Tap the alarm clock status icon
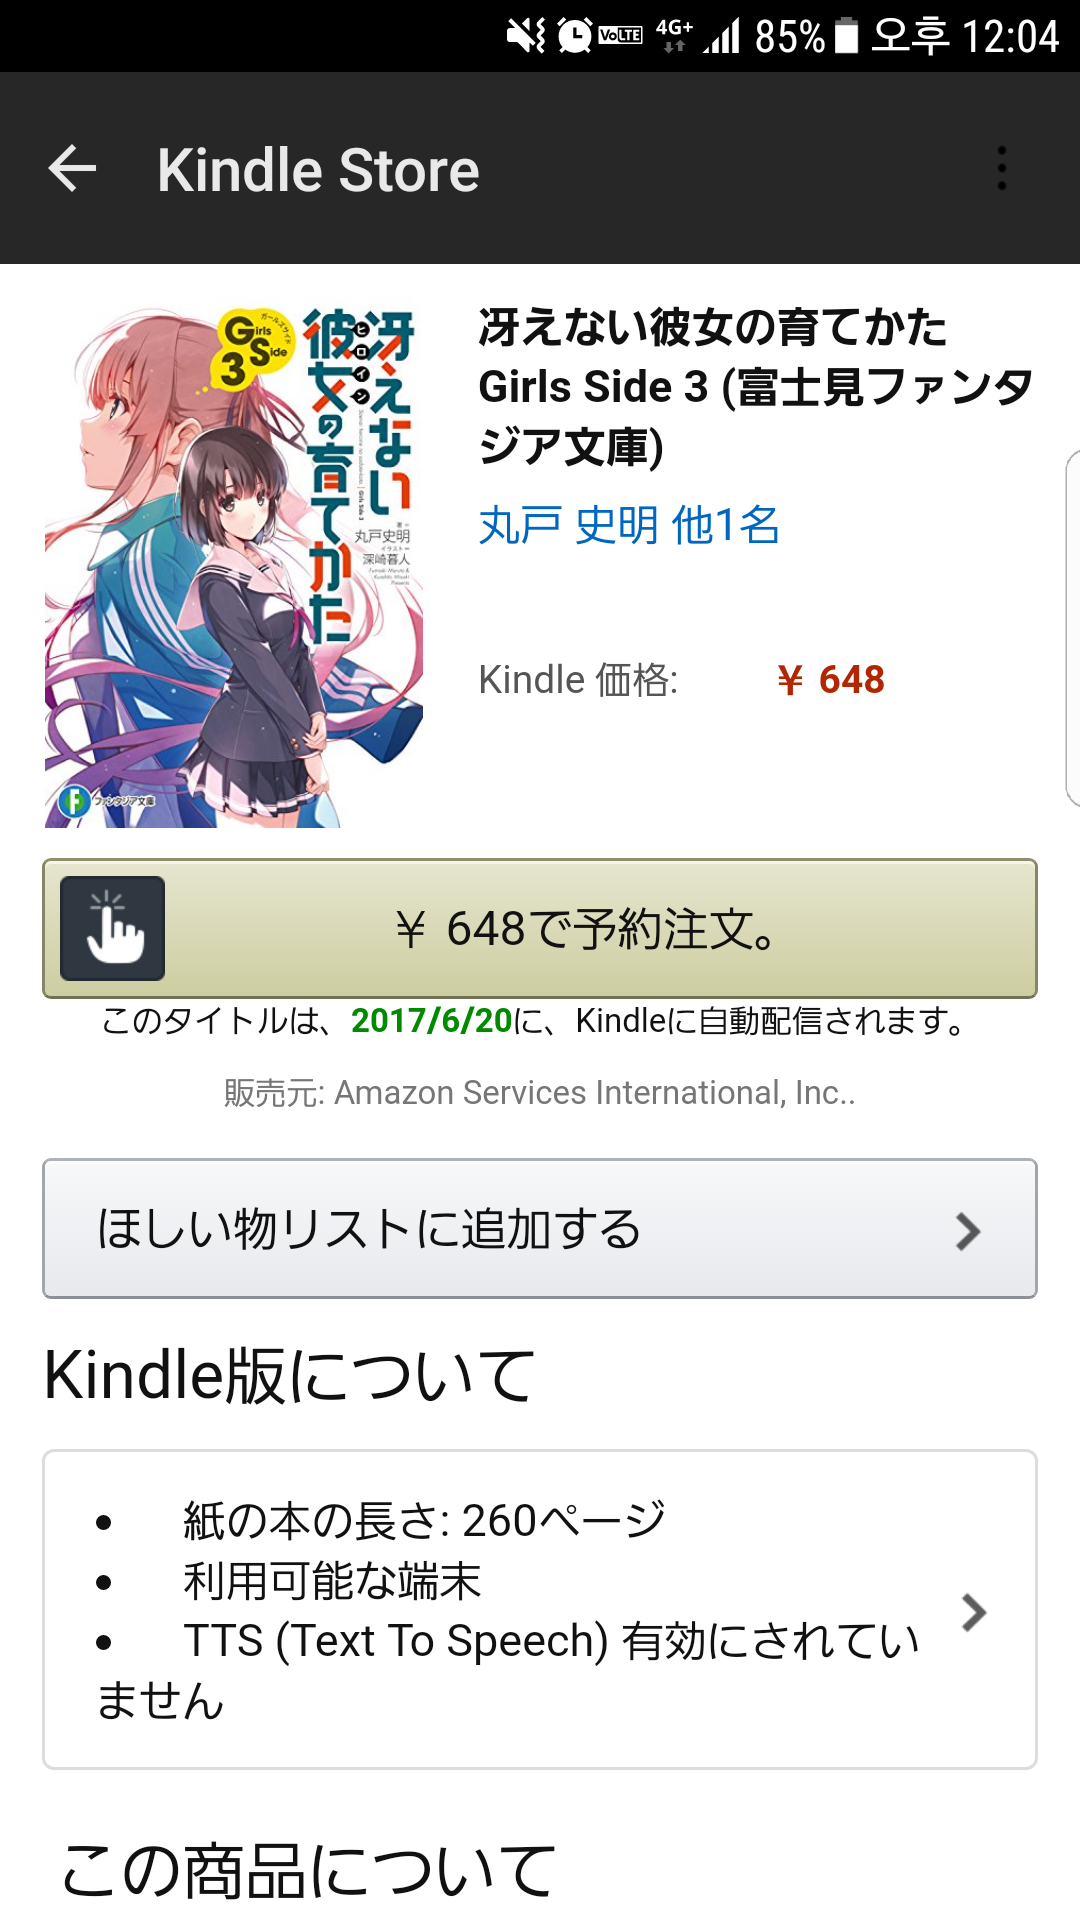1080x1920 pixels. (x=574, y=36)
